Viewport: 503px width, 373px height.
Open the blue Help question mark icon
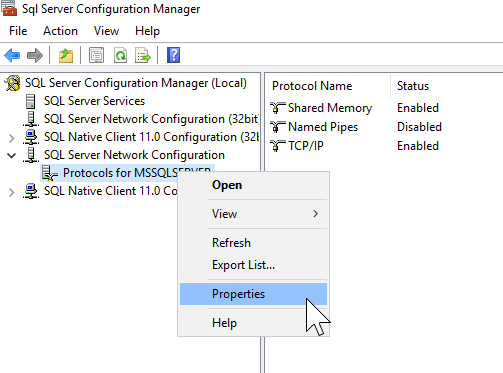click(x=173, y=55)
